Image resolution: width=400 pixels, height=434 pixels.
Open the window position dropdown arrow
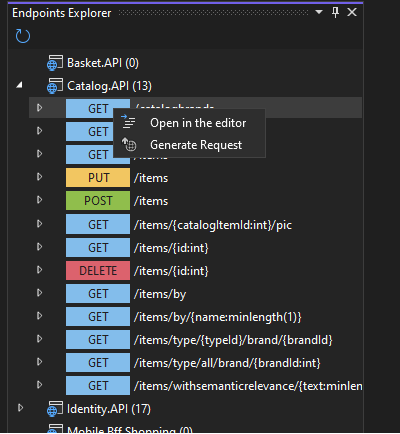tap(319, 12)
